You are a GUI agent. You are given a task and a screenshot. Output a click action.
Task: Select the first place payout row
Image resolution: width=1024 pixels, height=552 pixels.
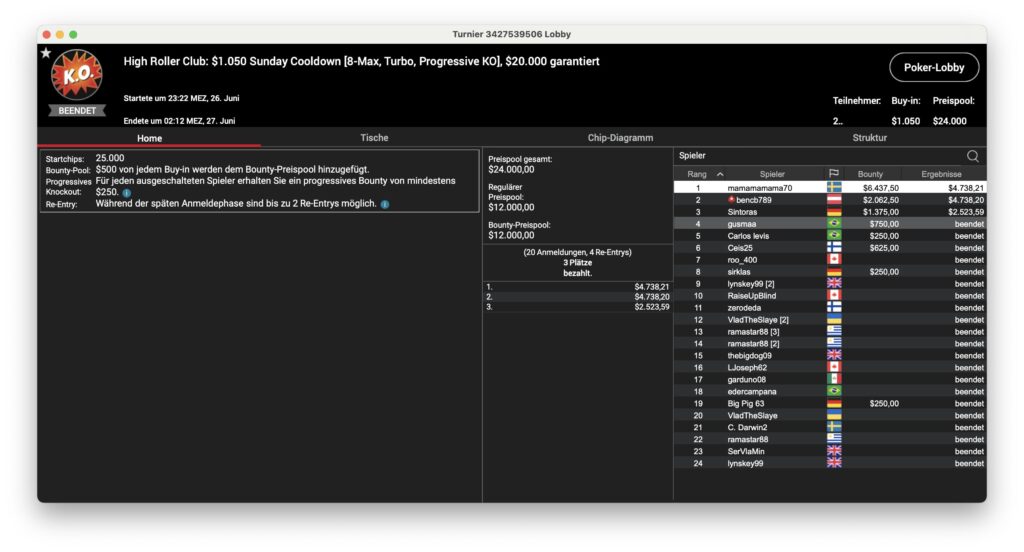577,286
